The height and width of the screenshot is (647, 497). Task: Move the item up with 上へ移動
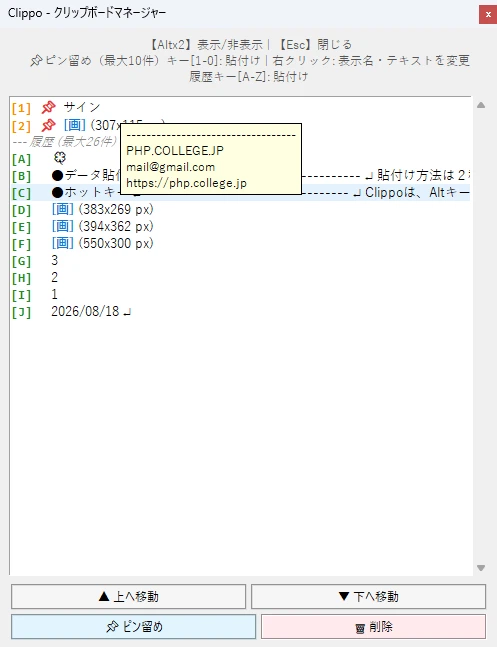(128, 596)
